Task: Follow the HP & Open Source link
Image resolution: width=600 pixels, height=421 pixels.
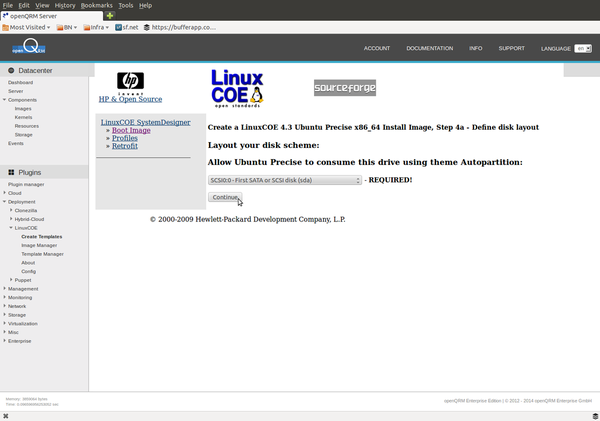Action: [130, 99]
